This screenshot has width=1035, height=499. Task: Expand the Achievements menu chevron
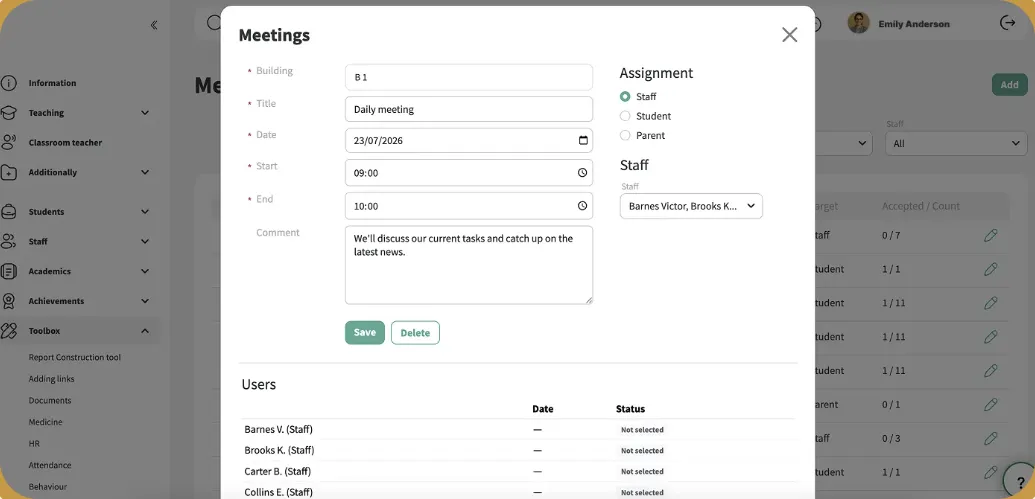coord(145,301)
